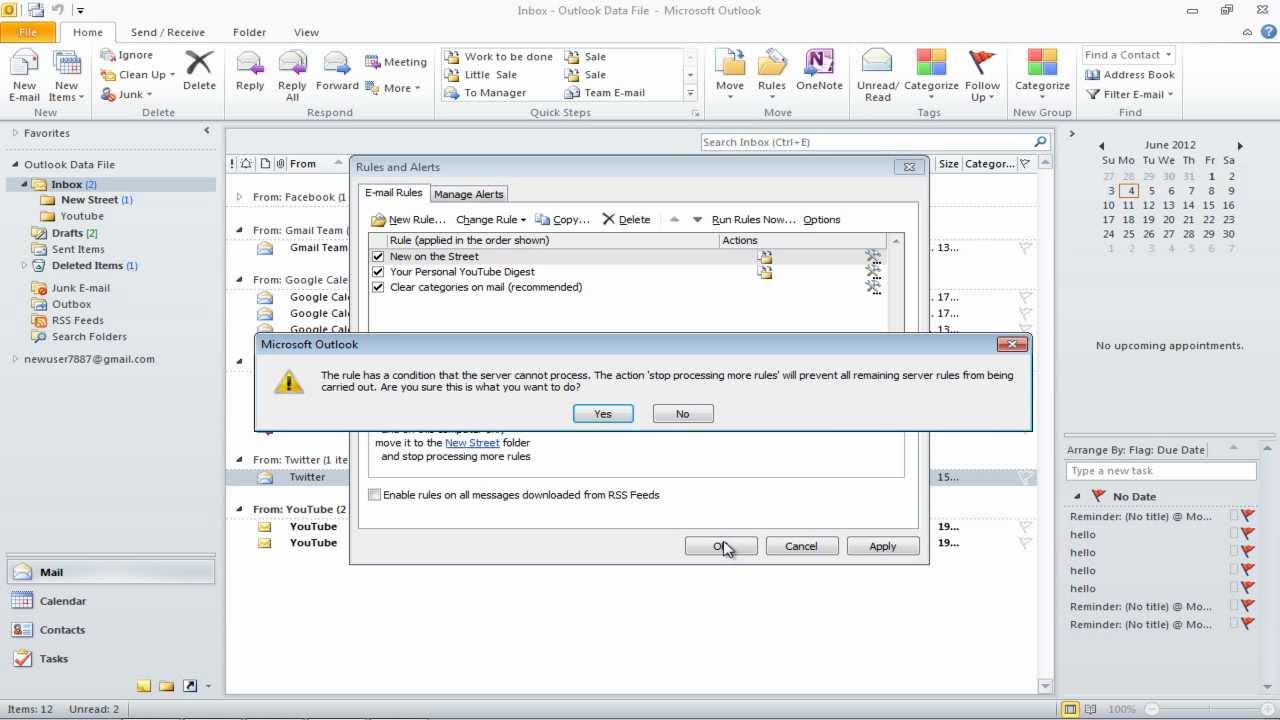
Task: Click the search magnifier icon
Action: tap(1040, 142)
